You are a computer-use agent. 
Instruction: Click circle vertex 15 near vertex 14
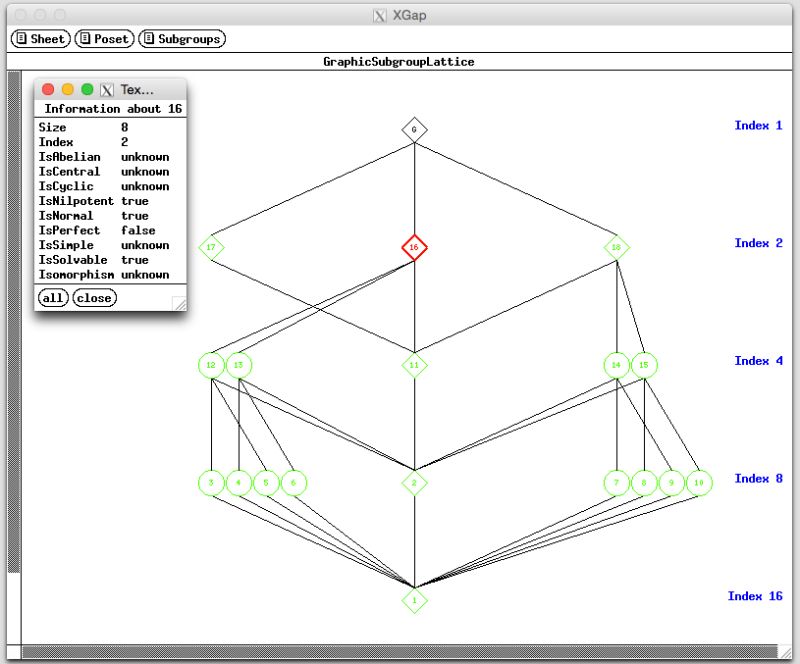643,366
